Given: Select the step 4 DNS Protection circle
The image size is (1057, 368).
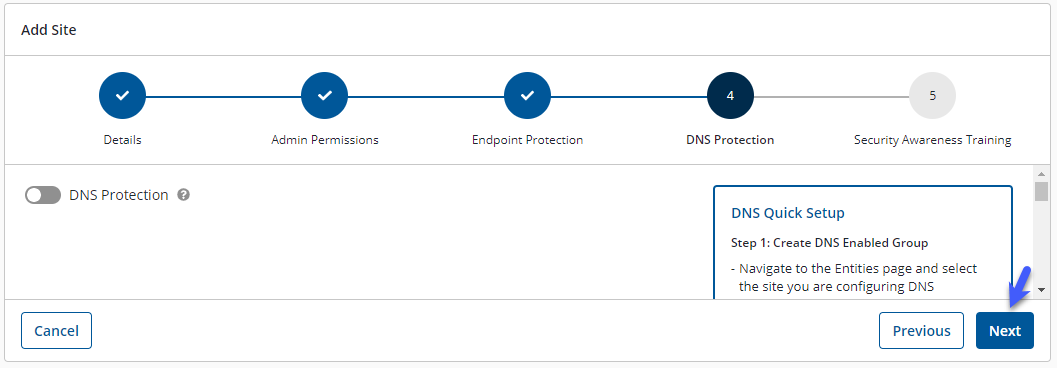Looking at the screenshot, I should coord(730,96).
